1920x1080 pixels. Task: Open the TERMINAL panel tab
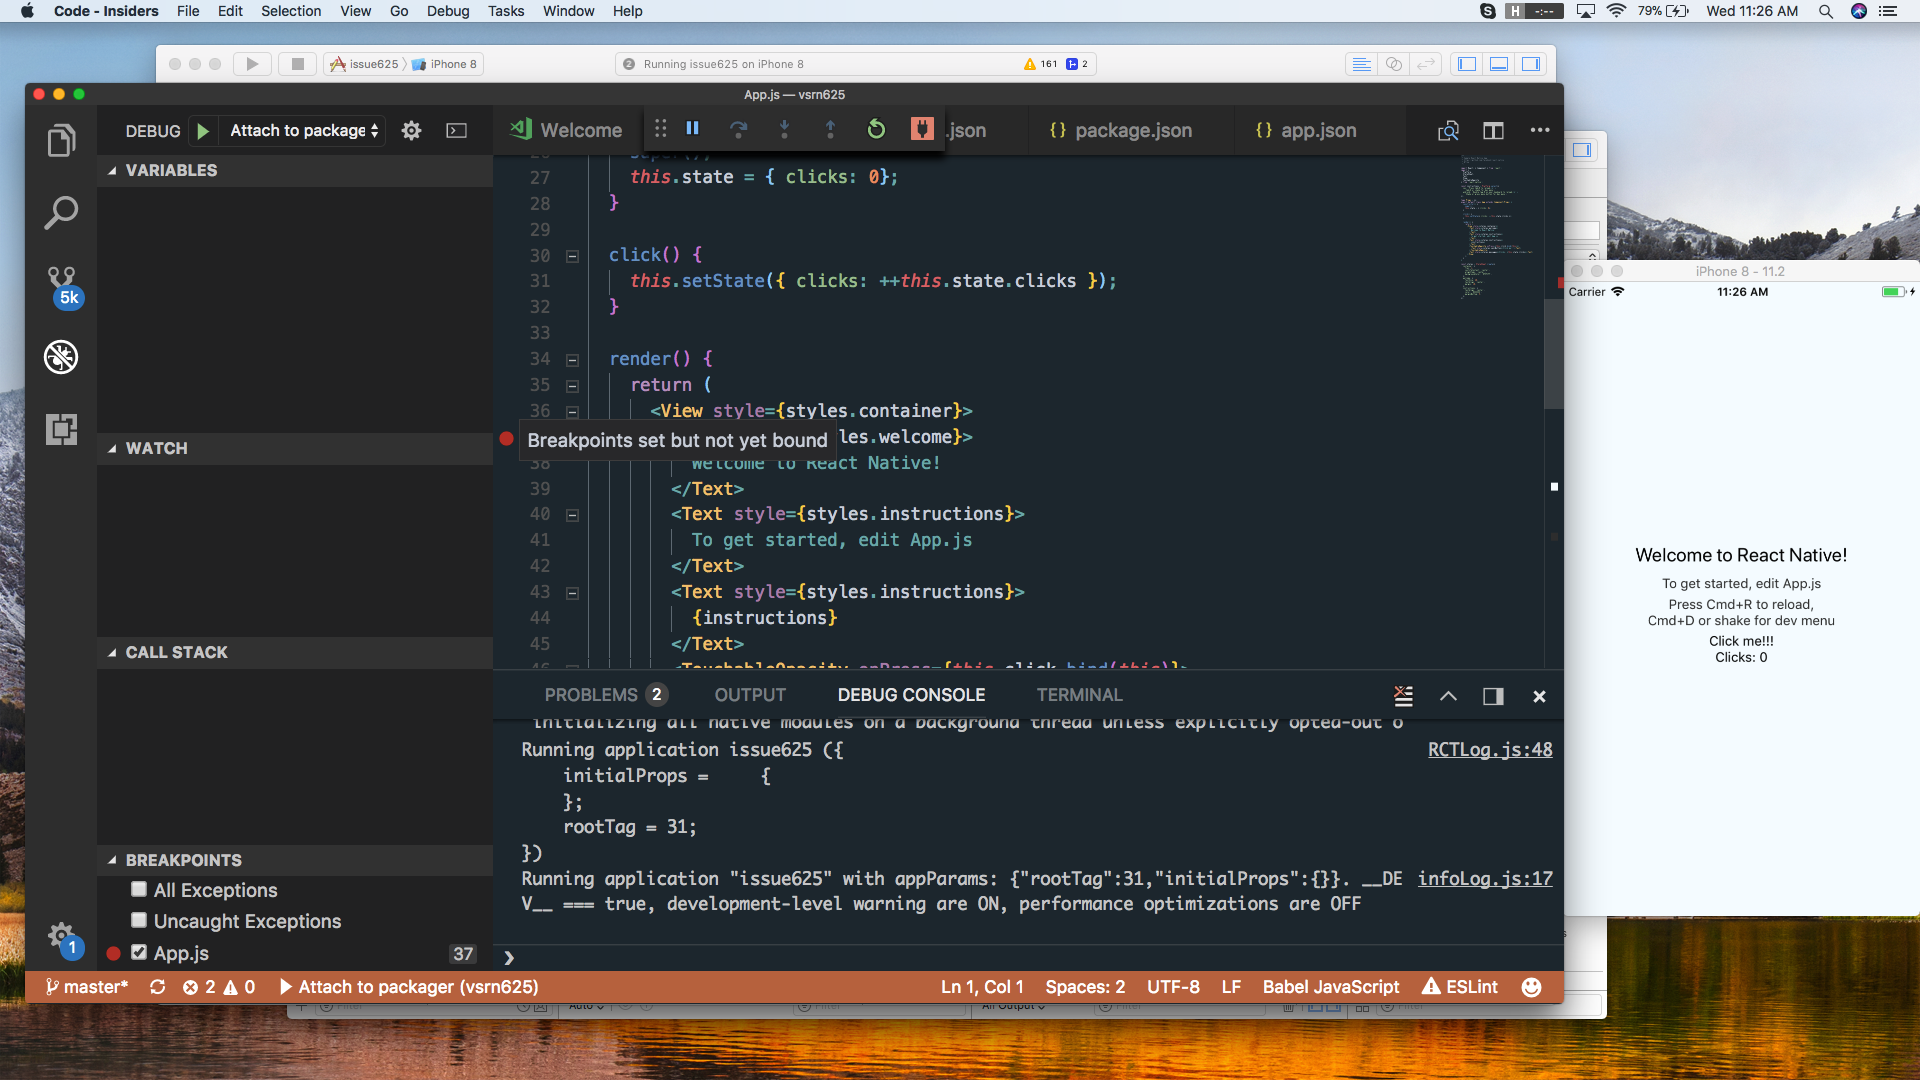click(x=1079, y=695)
